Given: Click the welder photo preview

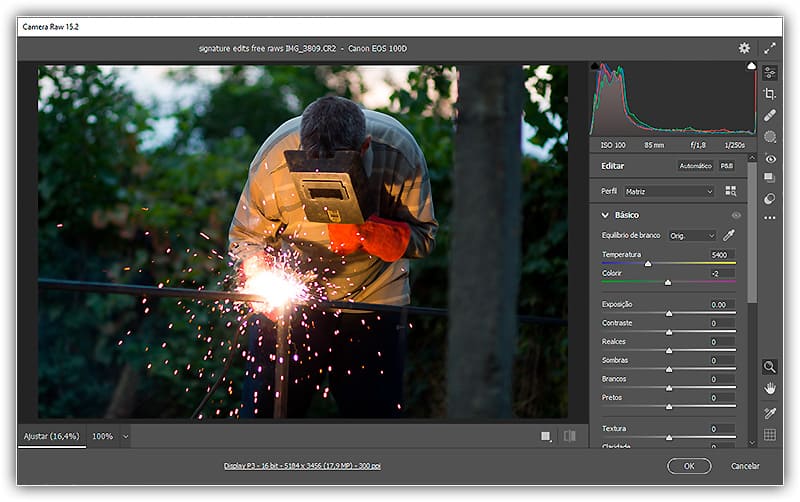Looking at the screenshot, I should click(x=303, y=242).
